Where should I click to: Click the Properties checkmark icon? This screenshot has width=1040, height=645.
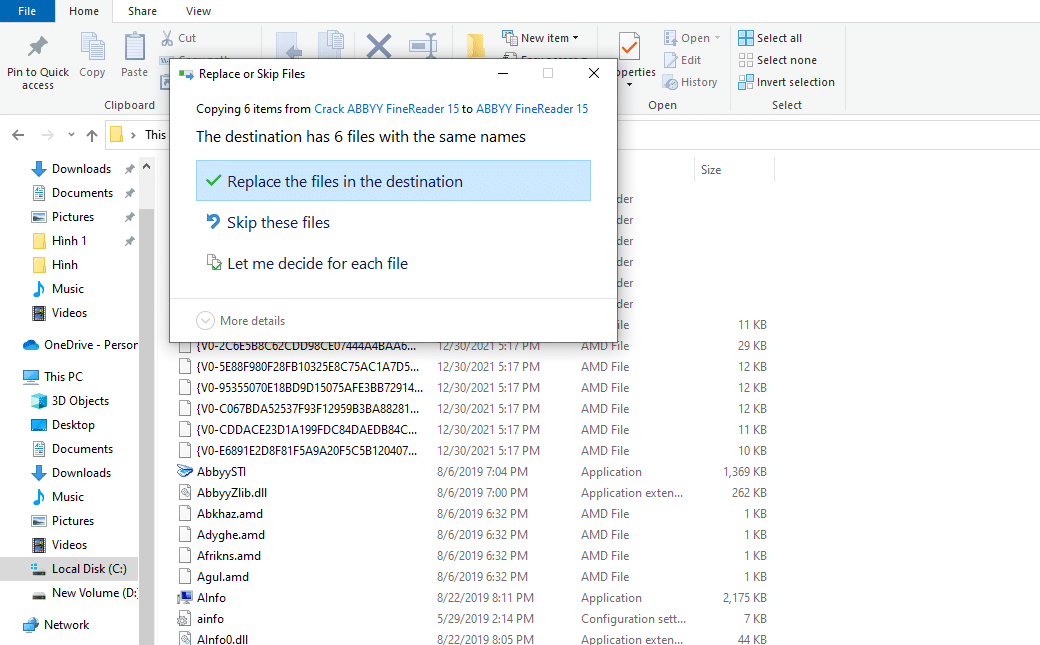tap(629, 46)
